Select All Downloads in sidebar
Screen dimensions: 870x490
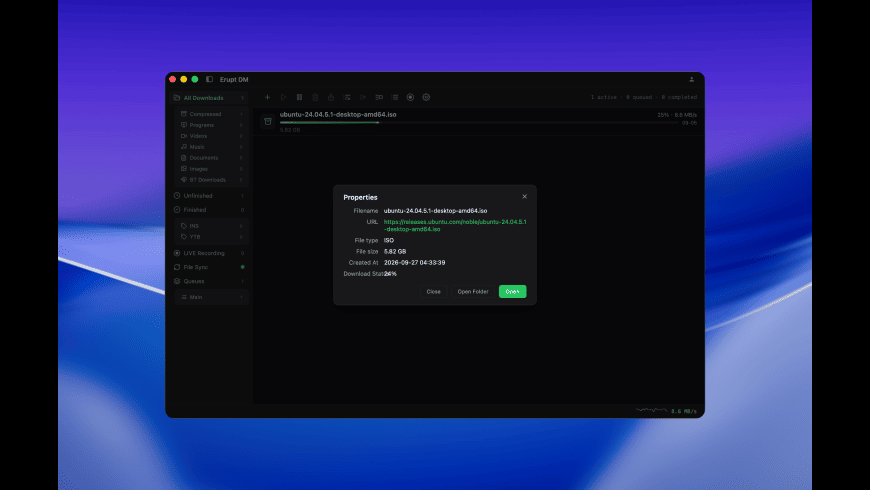point(209,98)
